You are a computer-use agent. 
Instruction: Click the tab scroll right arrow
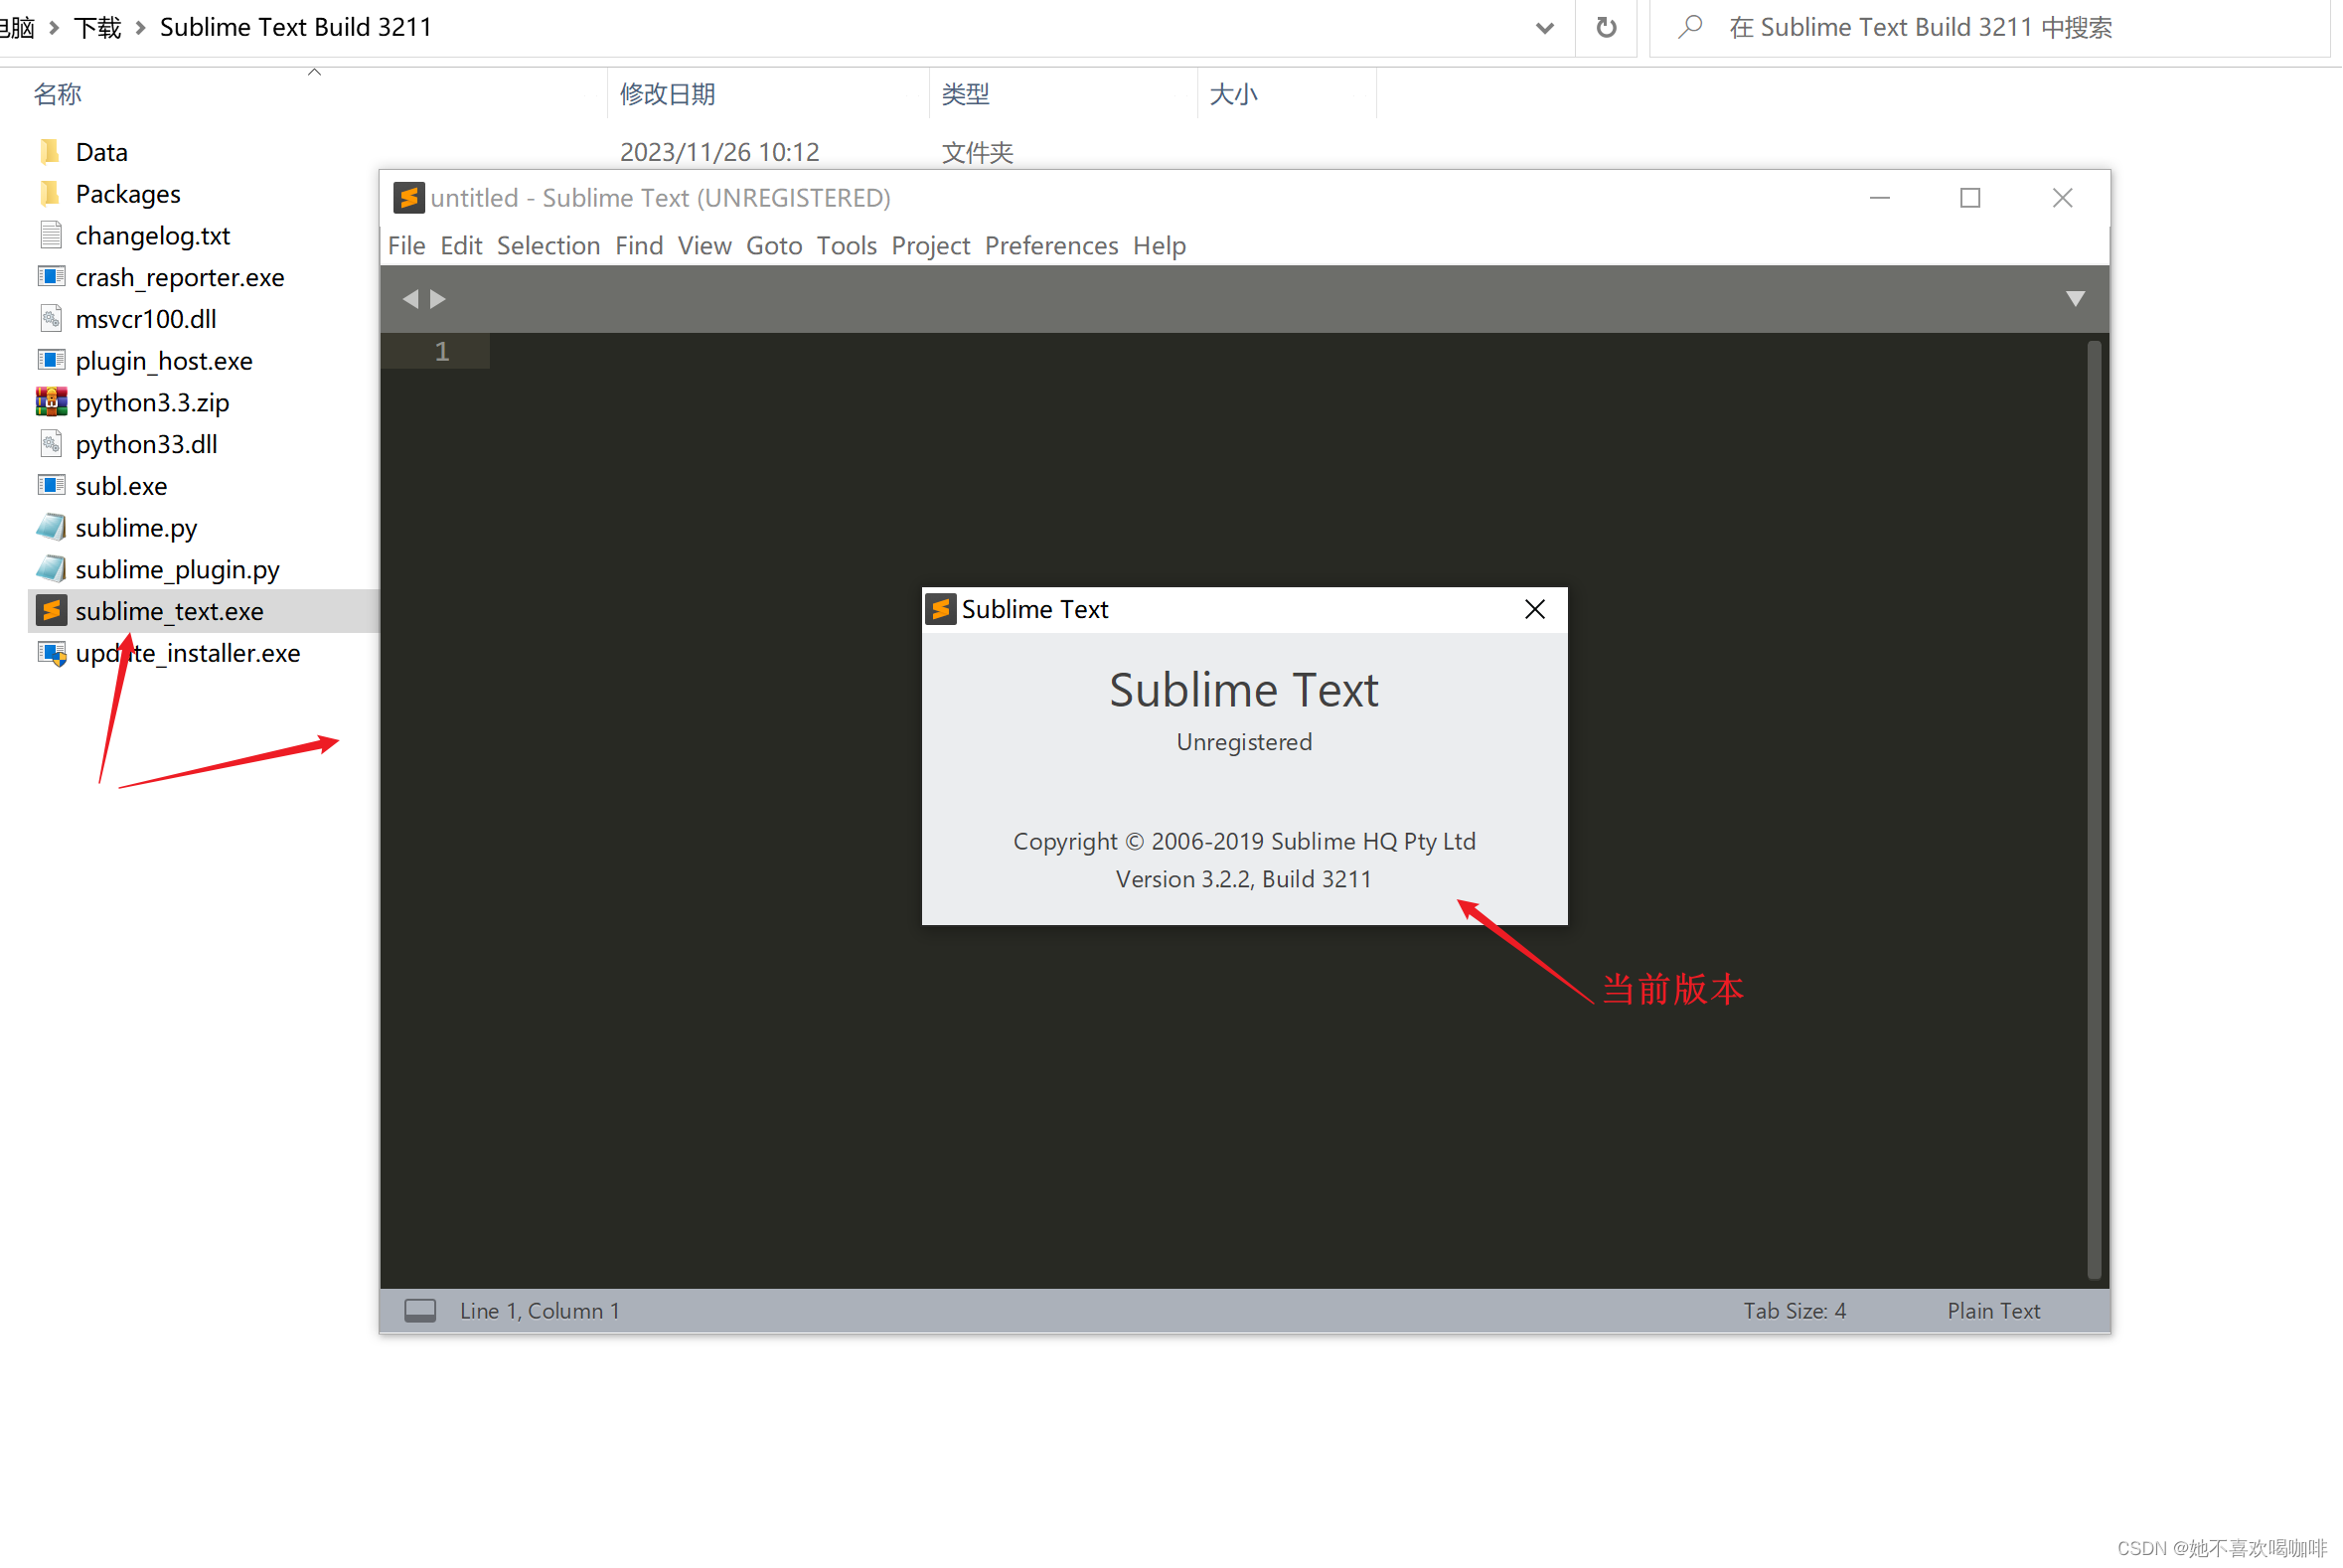[438, 299]
